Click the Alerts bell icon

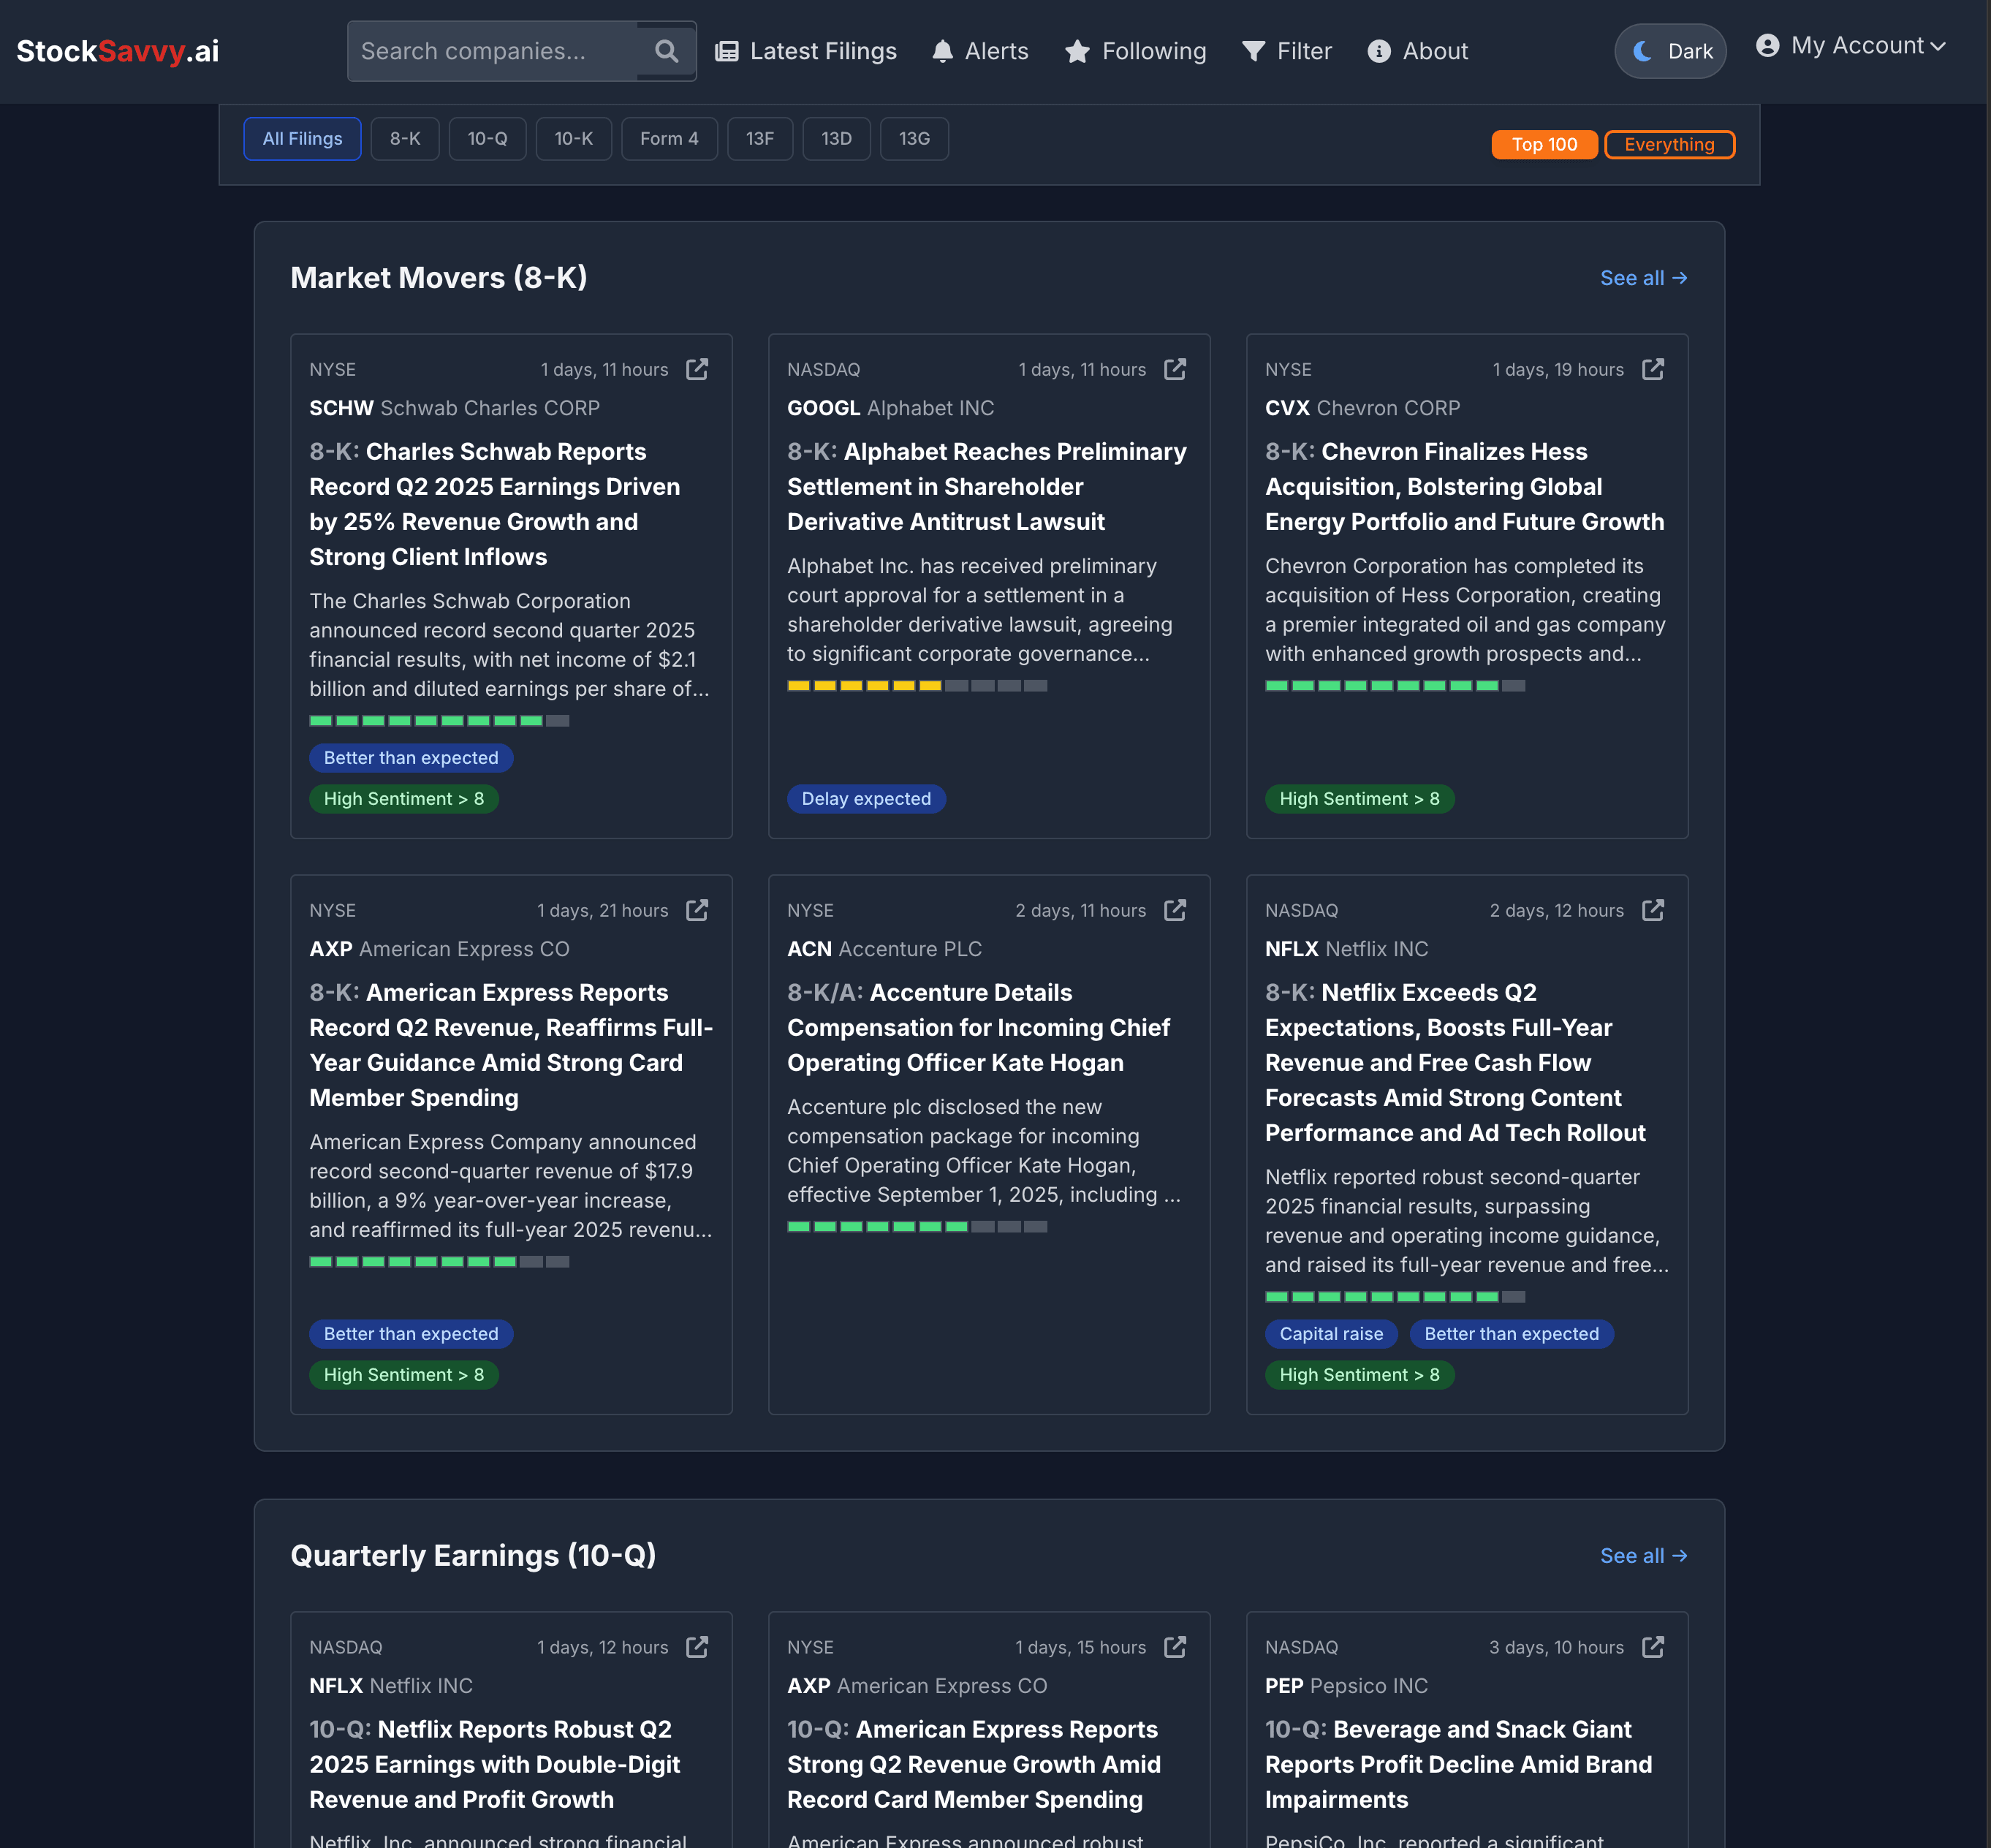pos(942,51)
